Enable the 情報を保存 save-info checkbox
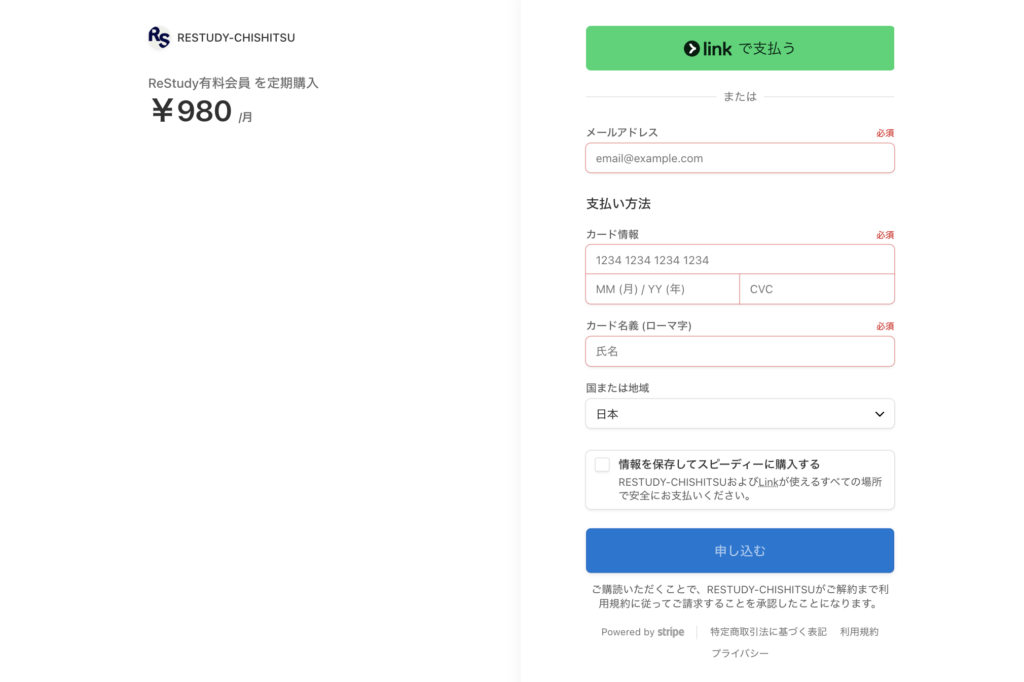Screen dimensions: 1024x682 pyautogui.click(x=602, y=464)
